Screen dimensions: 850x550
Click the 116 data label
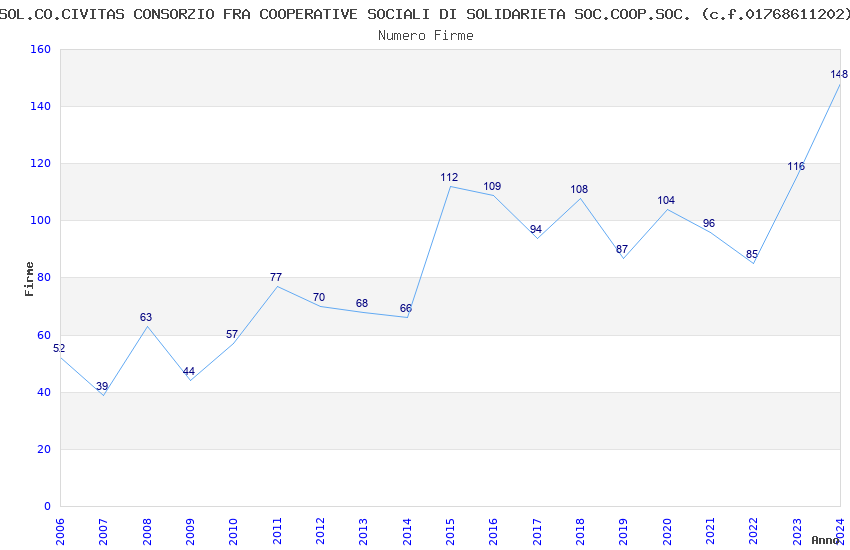[x=796, y=166]
